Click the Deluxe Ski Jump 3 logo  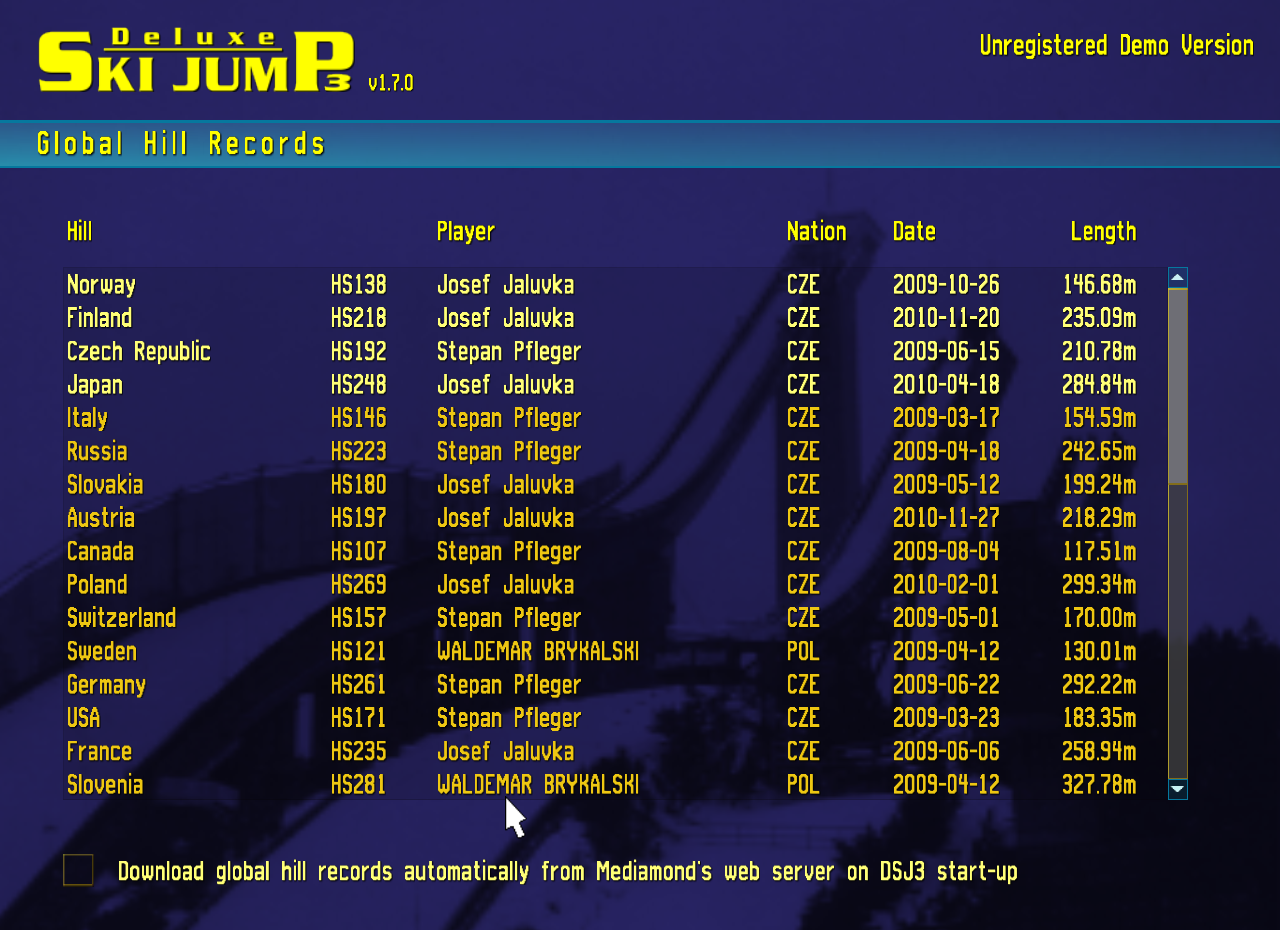tap(196, 62)
